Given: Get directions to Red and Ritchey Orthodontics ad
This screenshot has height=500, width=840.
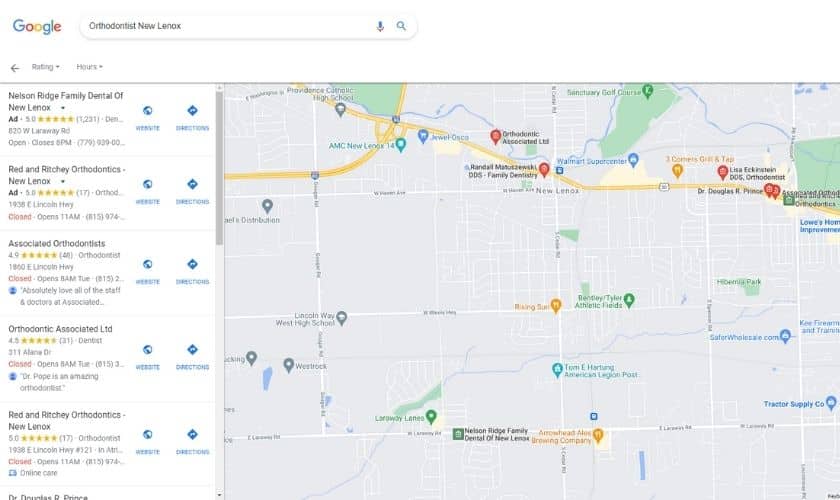Looking at the screenshot, I should pyautogui.click(x=192, y=192).
